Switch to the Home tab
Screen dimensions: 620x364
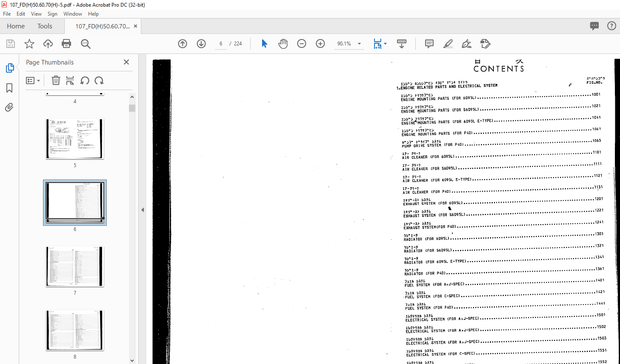[x=15, y=26]
